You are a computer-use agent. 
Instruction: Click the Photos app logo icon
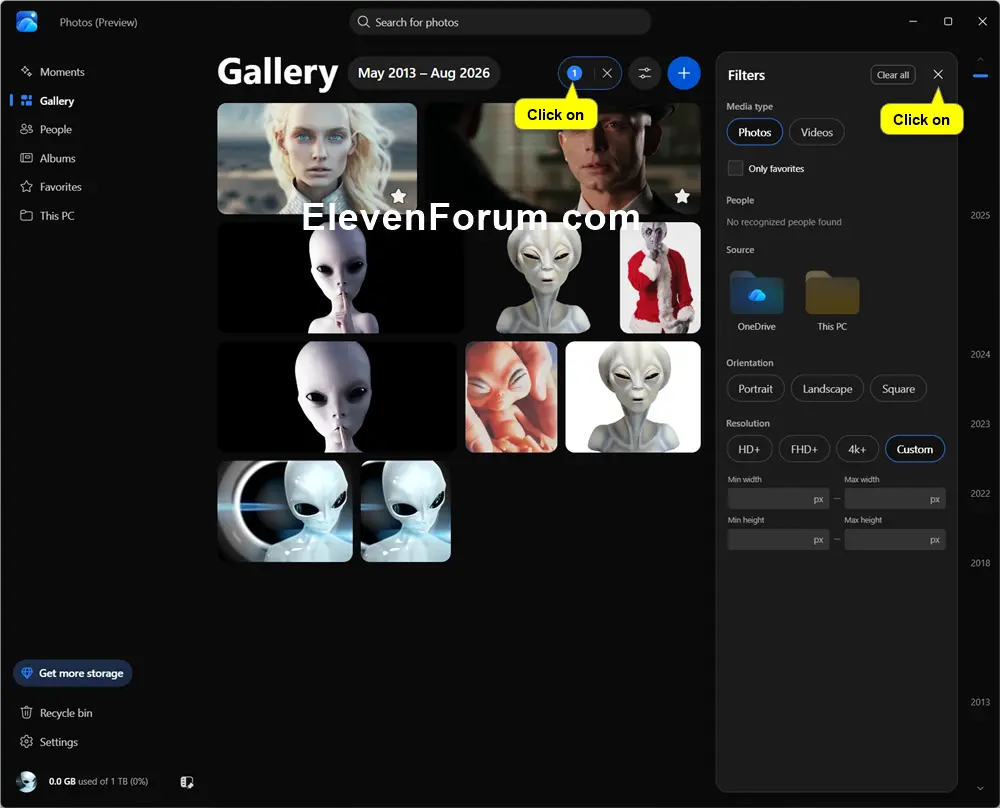pyautogui.click(x=27, y=22)
